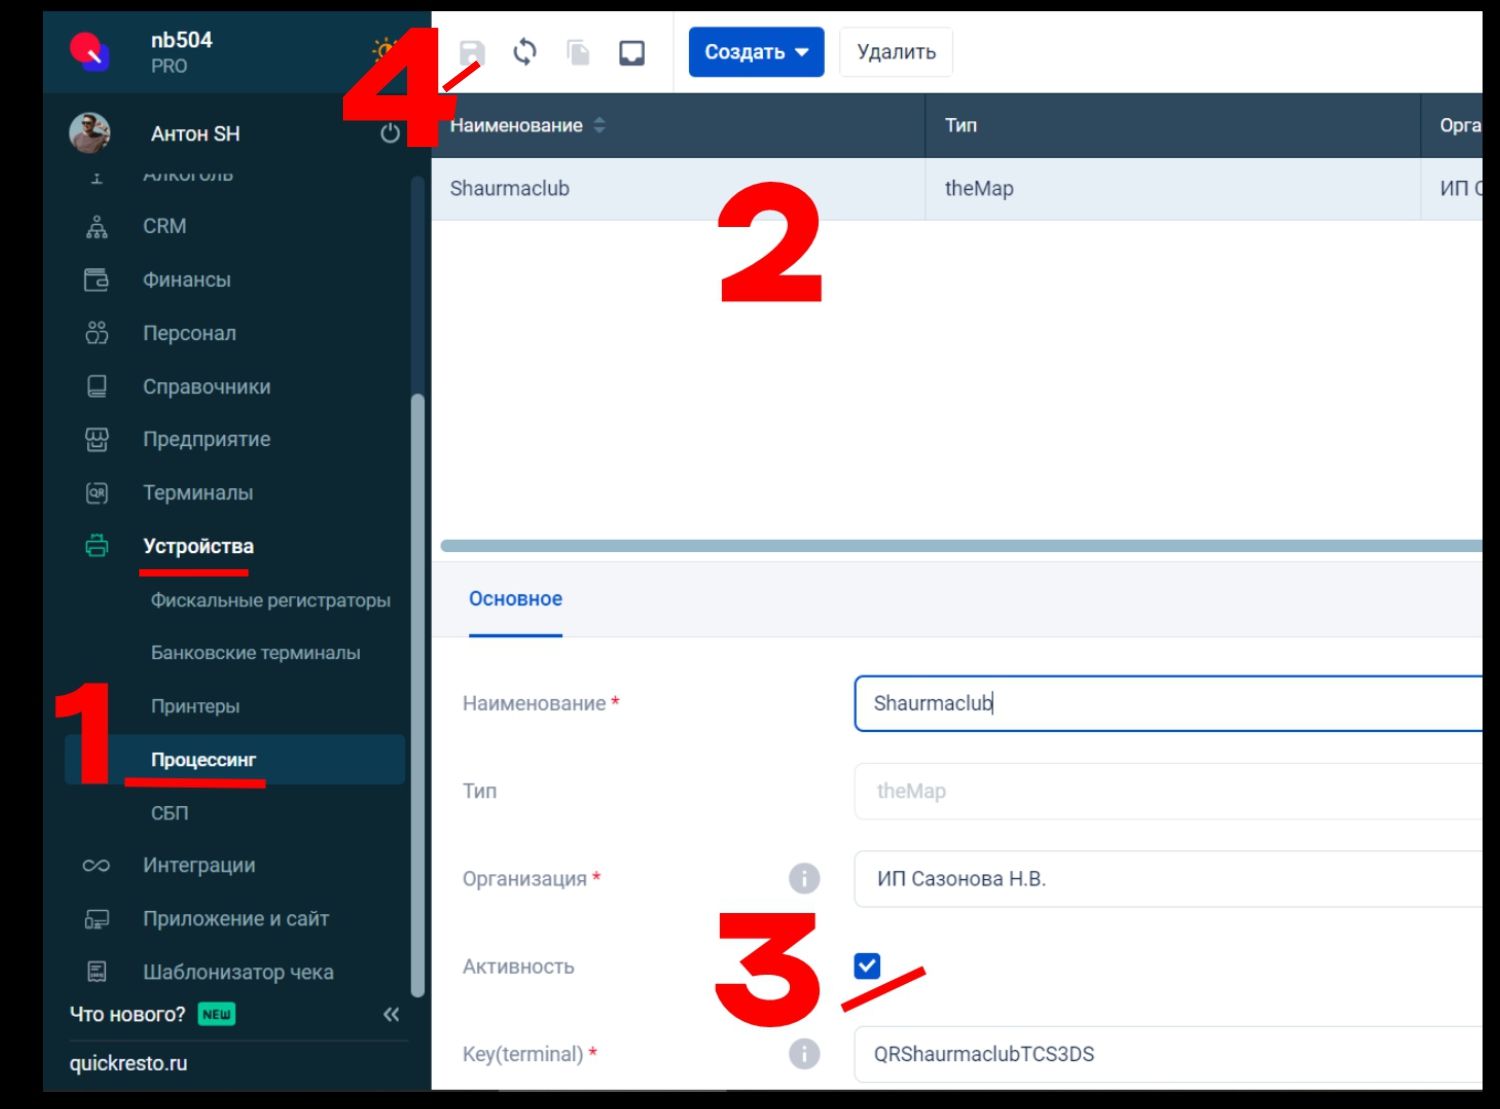This screenshot has height=1109, width=1500.
Task: Click the NEW badge near Что нового
Action: click(x=217, y=1014)
